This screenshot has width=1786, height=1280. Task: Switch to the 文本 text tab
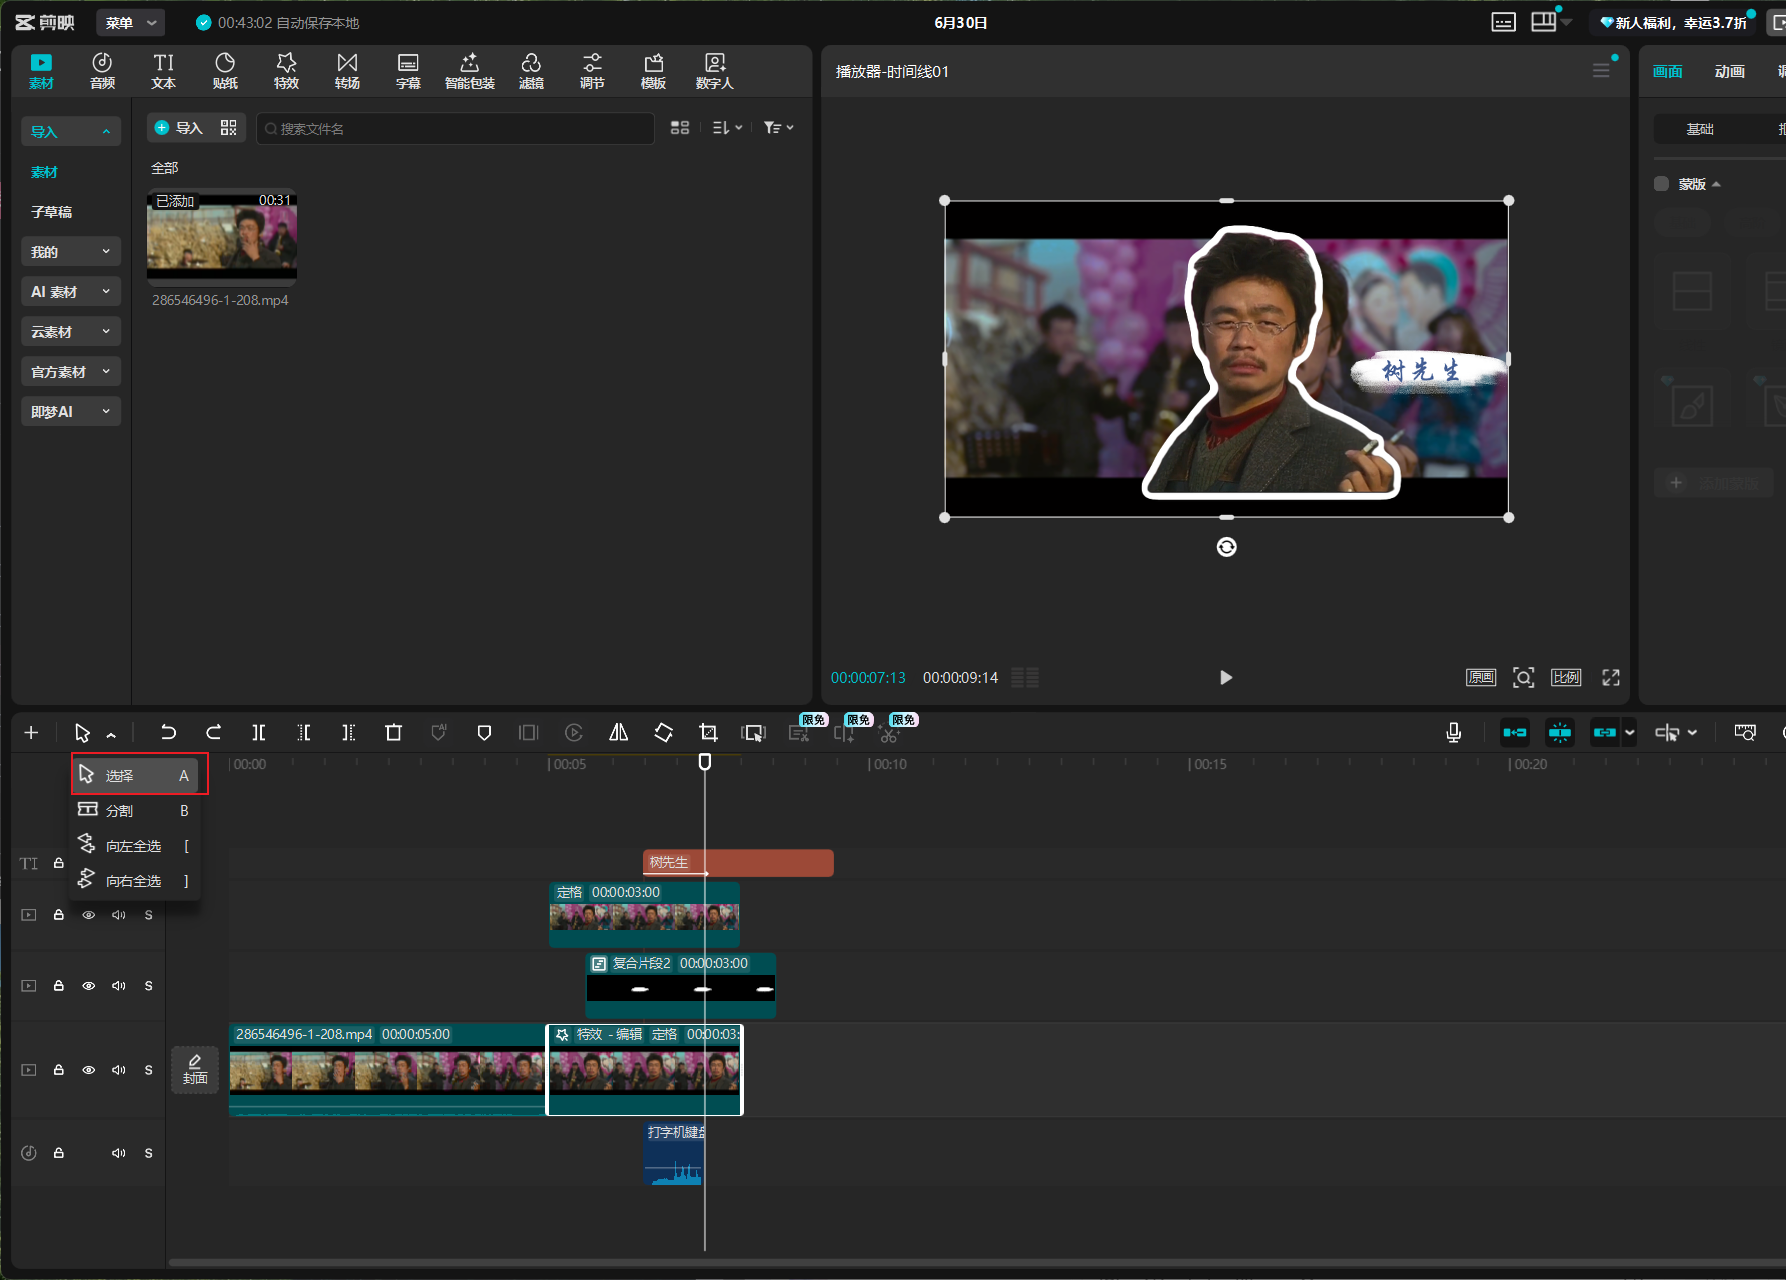[x=163, y=71]
